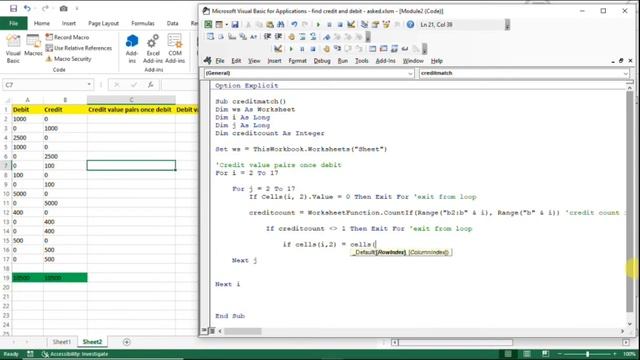Toggle Use Relative References
640x360 pixels.
point(78,48)
